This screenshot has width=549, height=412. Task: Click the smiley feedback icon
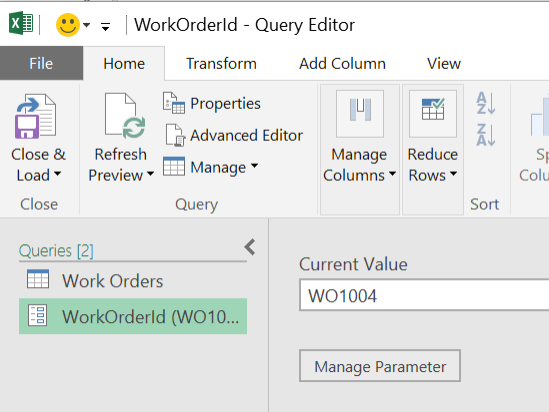(68, 25)
